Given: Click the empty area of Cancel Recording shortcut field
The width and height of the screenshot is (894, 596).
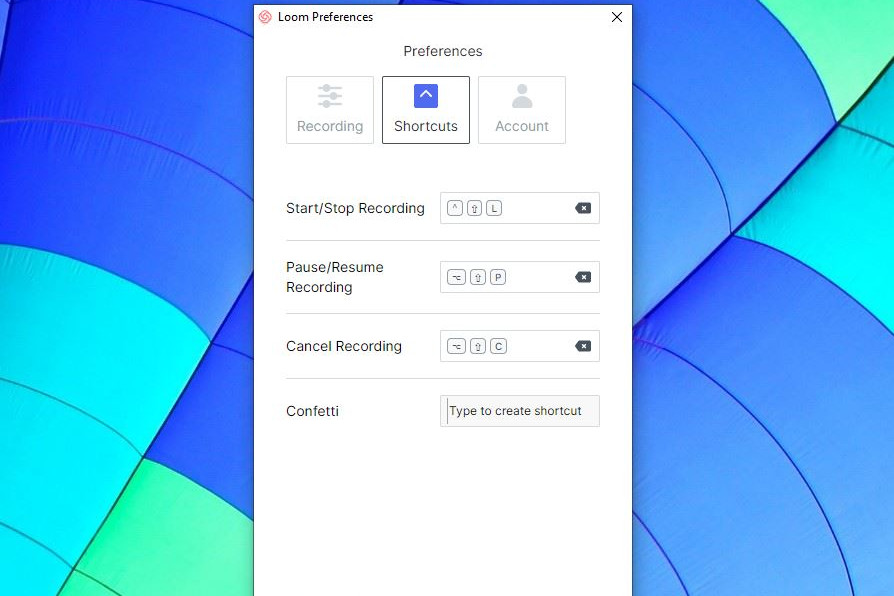Looking at the screenshot, I should [540, 346].
